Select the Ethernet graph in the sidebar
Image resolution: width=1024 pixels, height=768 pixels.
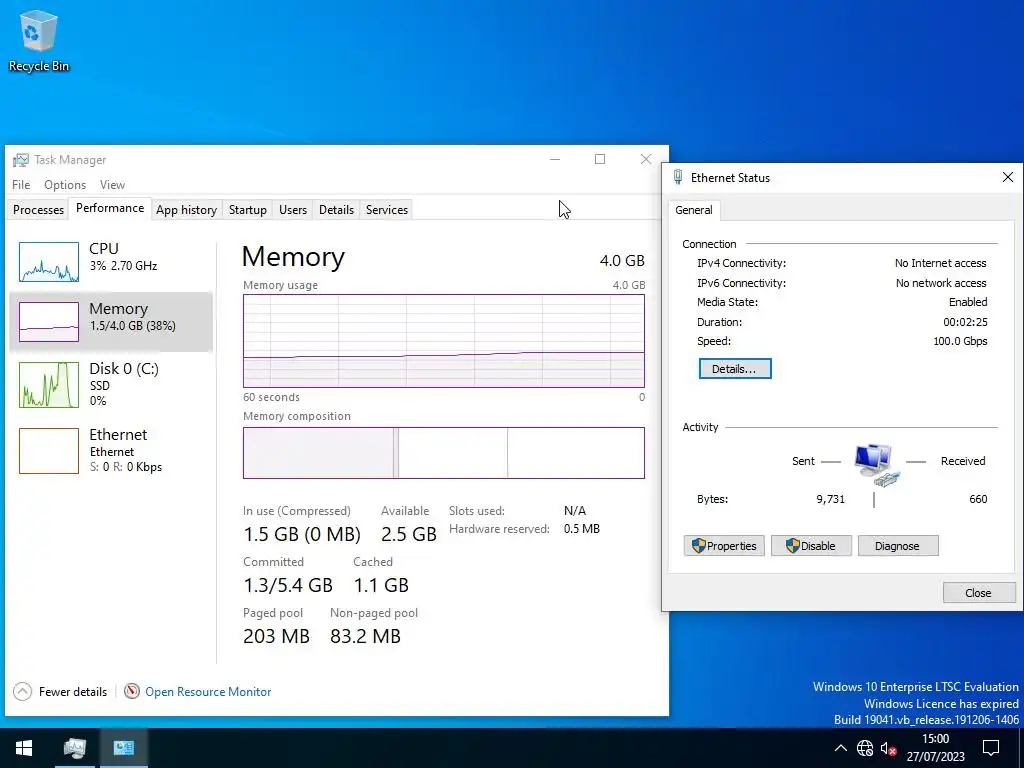point(49,451)
